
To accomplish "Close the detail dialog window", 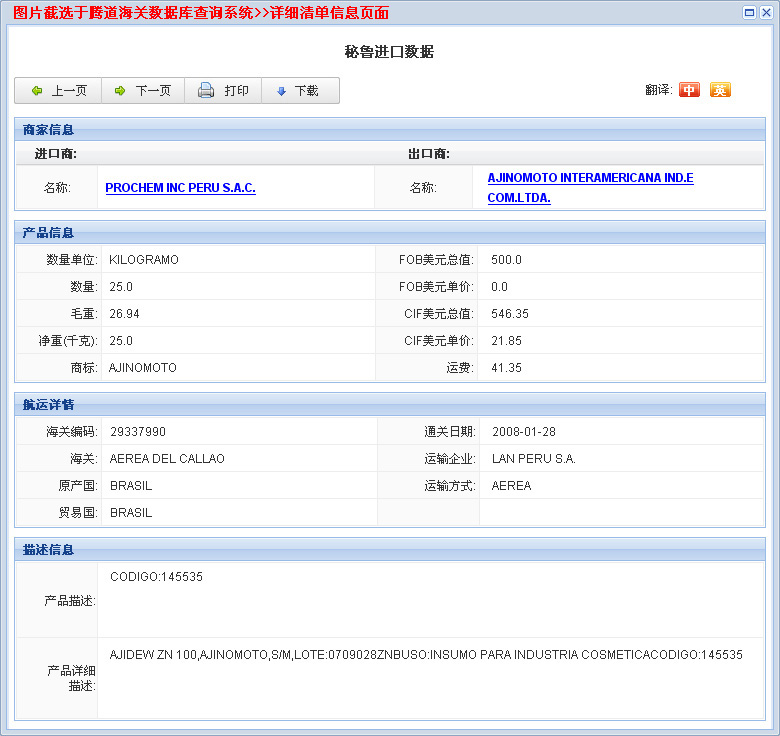I will click(766, 12).
